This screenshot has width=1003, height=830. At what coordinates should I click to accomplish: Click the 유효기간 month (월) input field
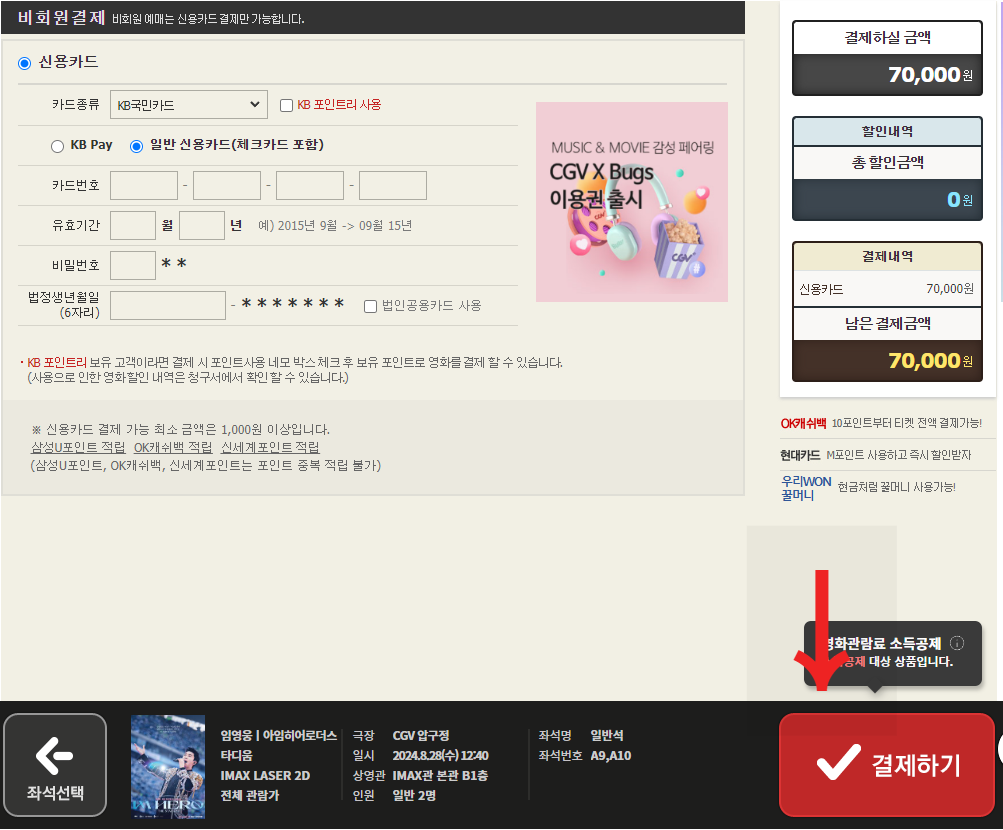pyautogui.click(x=133, y=226)
